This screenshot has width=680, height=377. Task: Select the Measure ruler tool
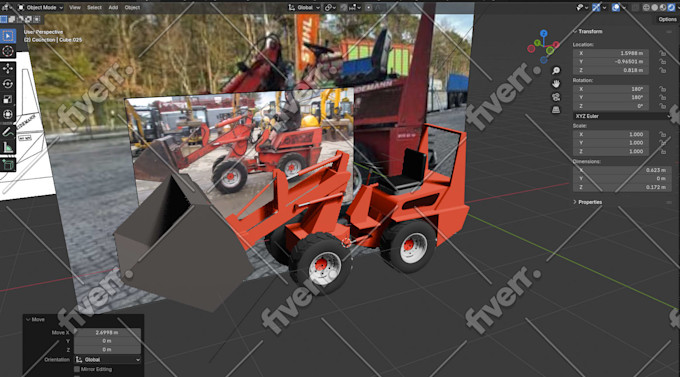(8, 148)
